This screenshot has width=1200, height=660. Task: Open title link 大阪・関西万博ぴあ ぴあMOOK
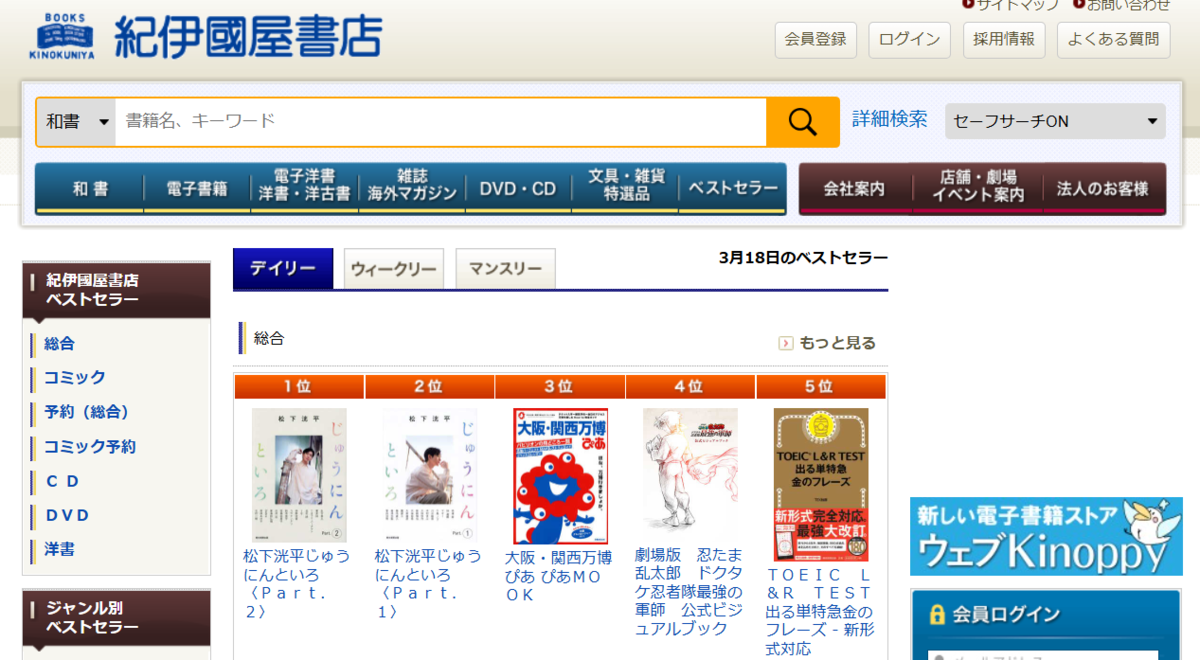pos(558,576)
